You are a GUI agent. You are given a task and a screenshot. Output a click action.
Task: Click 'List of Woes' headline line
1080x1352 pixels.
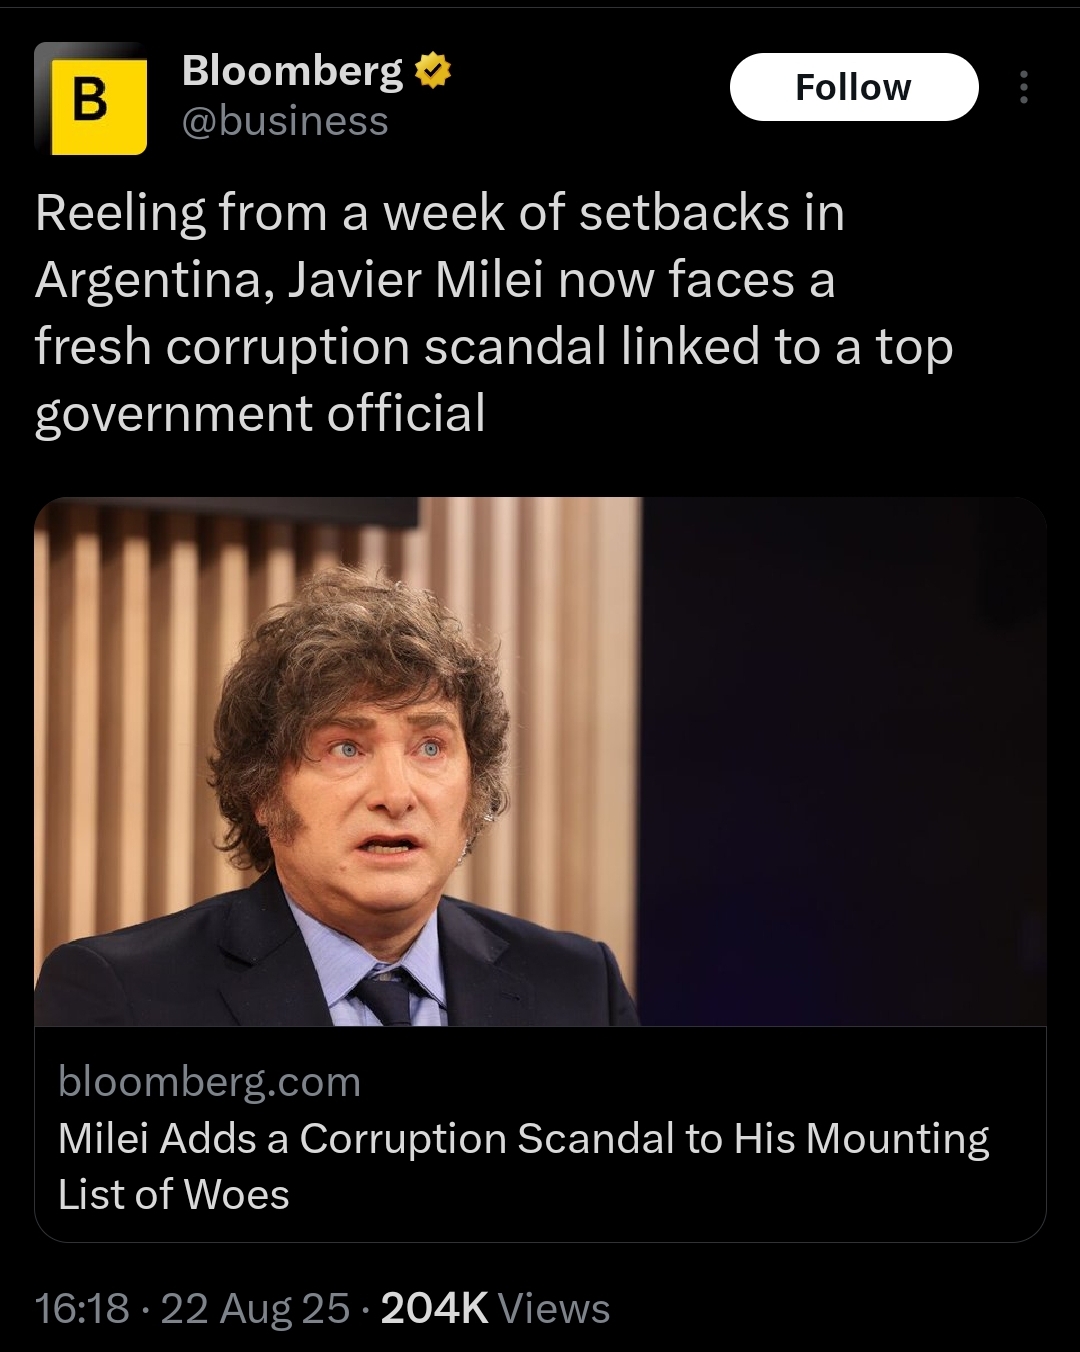click(174, 1195)
